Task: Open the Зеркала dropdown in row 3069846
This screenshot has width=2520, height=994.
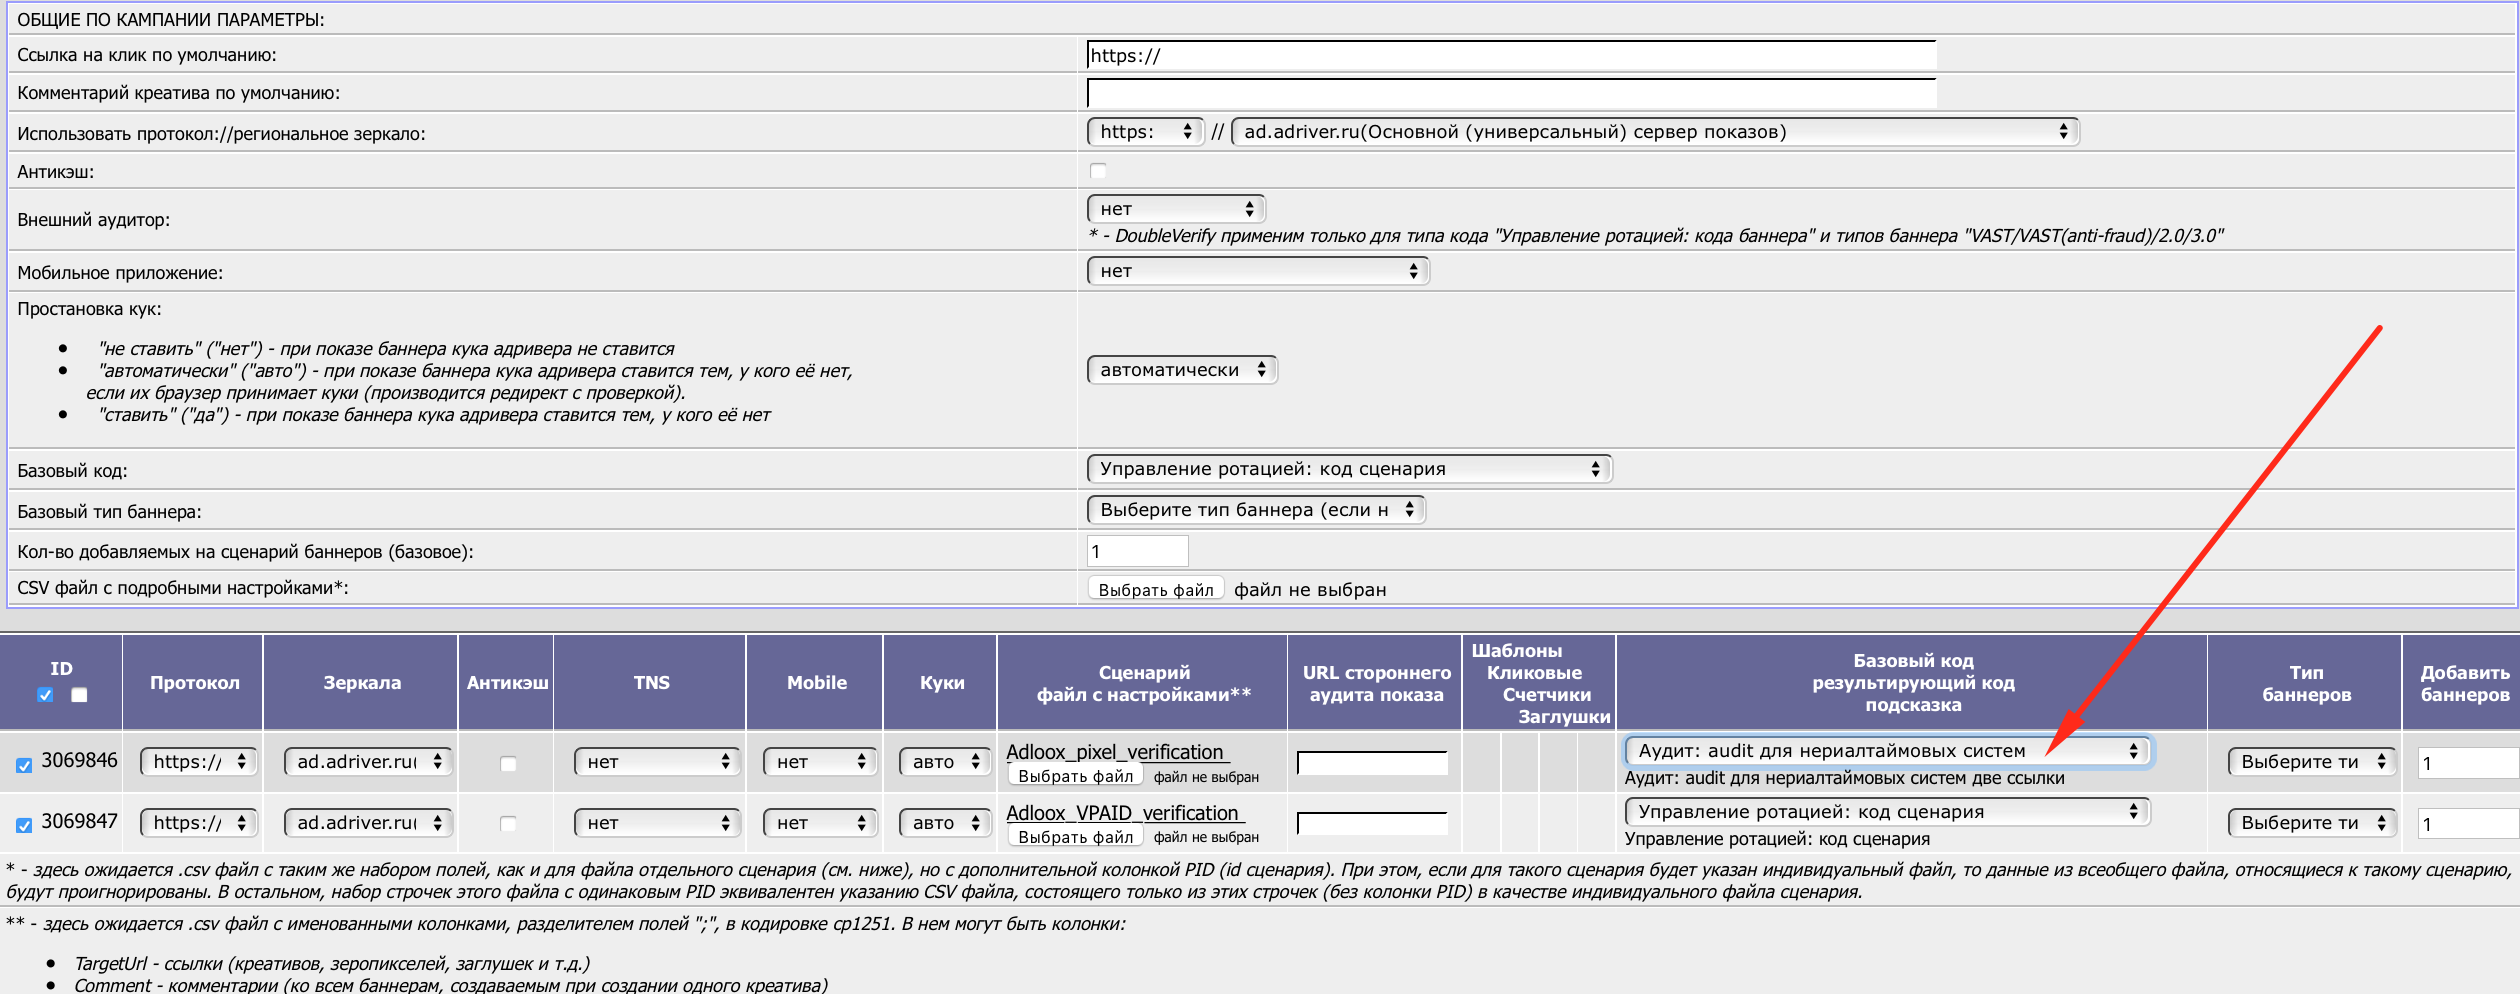Action: [368, 762]
